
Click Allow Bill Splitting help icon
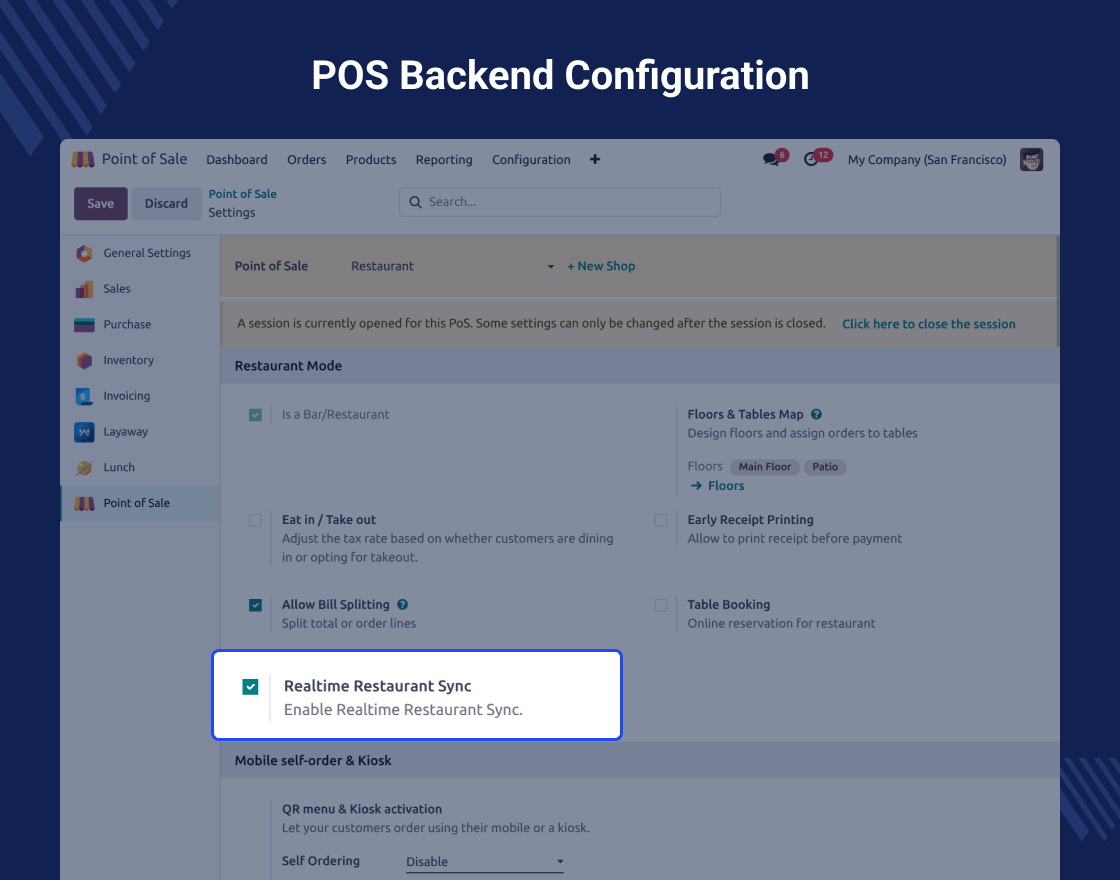[x=403, y=604]
